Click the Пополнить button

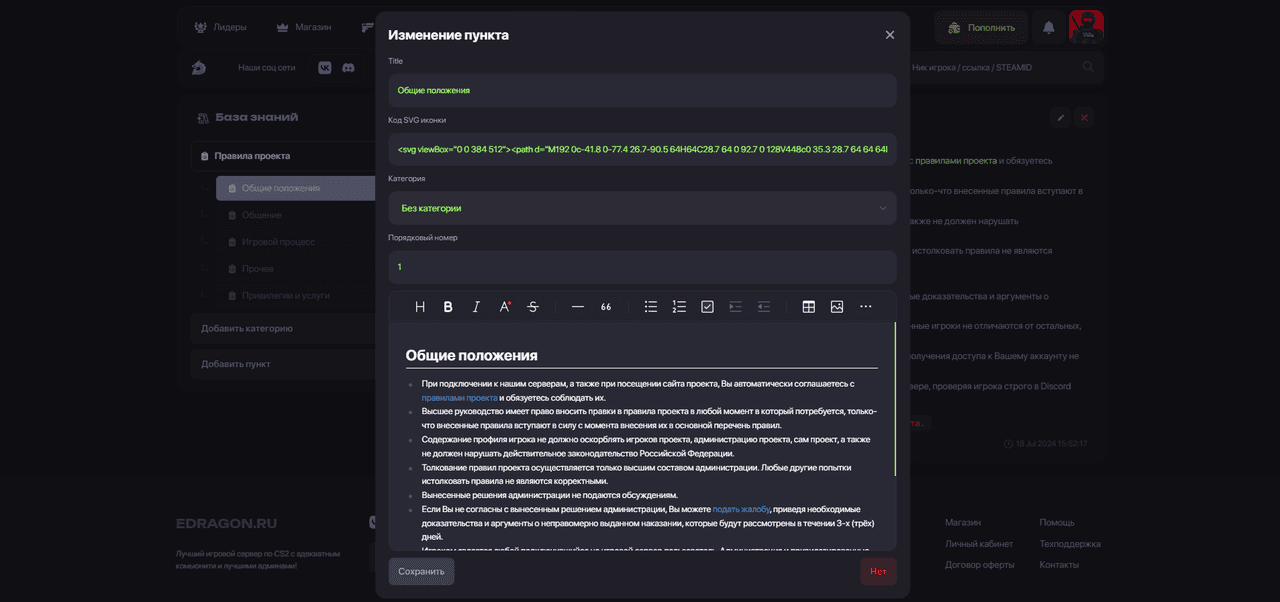coord(981,28)
